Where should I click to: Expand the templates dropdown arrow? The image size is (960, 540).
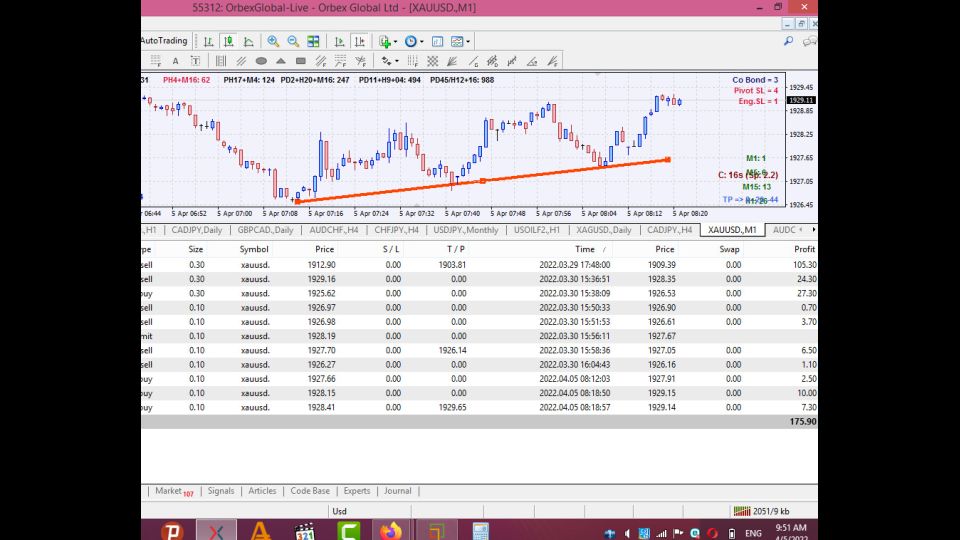pyautogui.click(x=469, y=41)
